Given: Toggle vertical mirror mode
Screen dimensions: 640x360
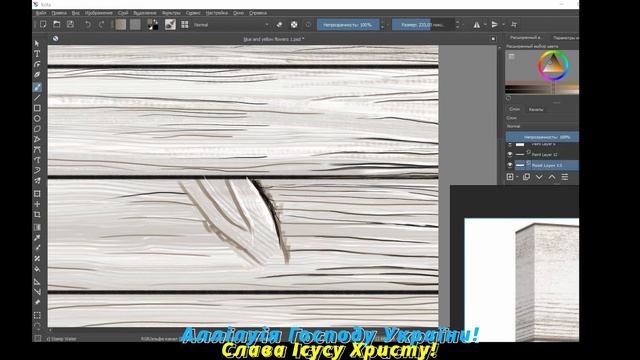Looking at the screenshot, I should pos(495,25).
